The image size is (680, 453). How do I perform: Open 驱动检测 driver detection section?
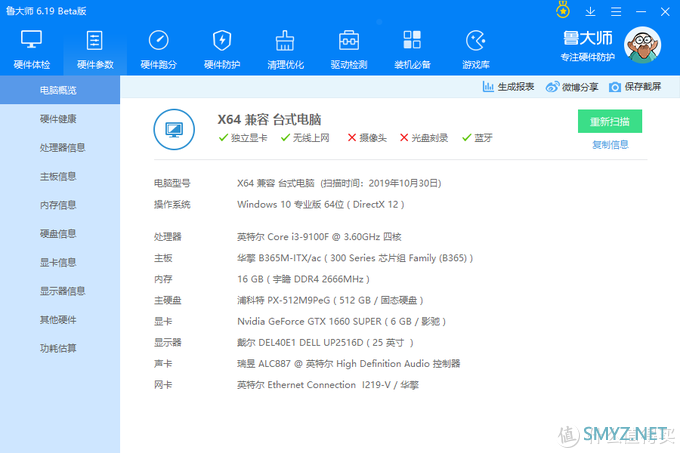pos(349,50)
